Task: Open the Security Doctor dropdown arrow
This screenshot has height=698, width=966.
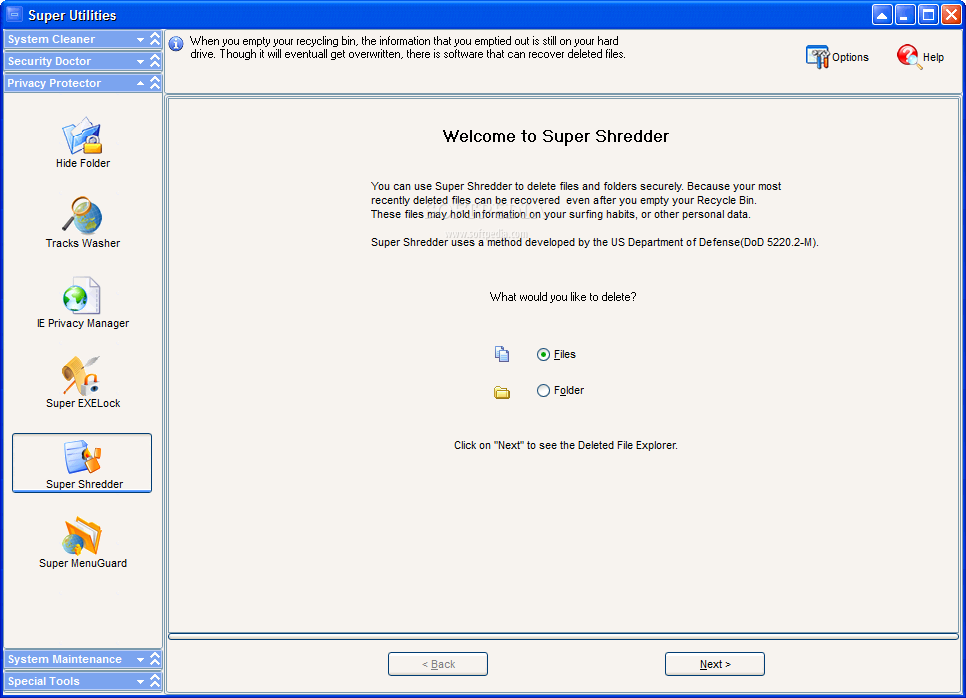Action: click(x=140, y=62)
